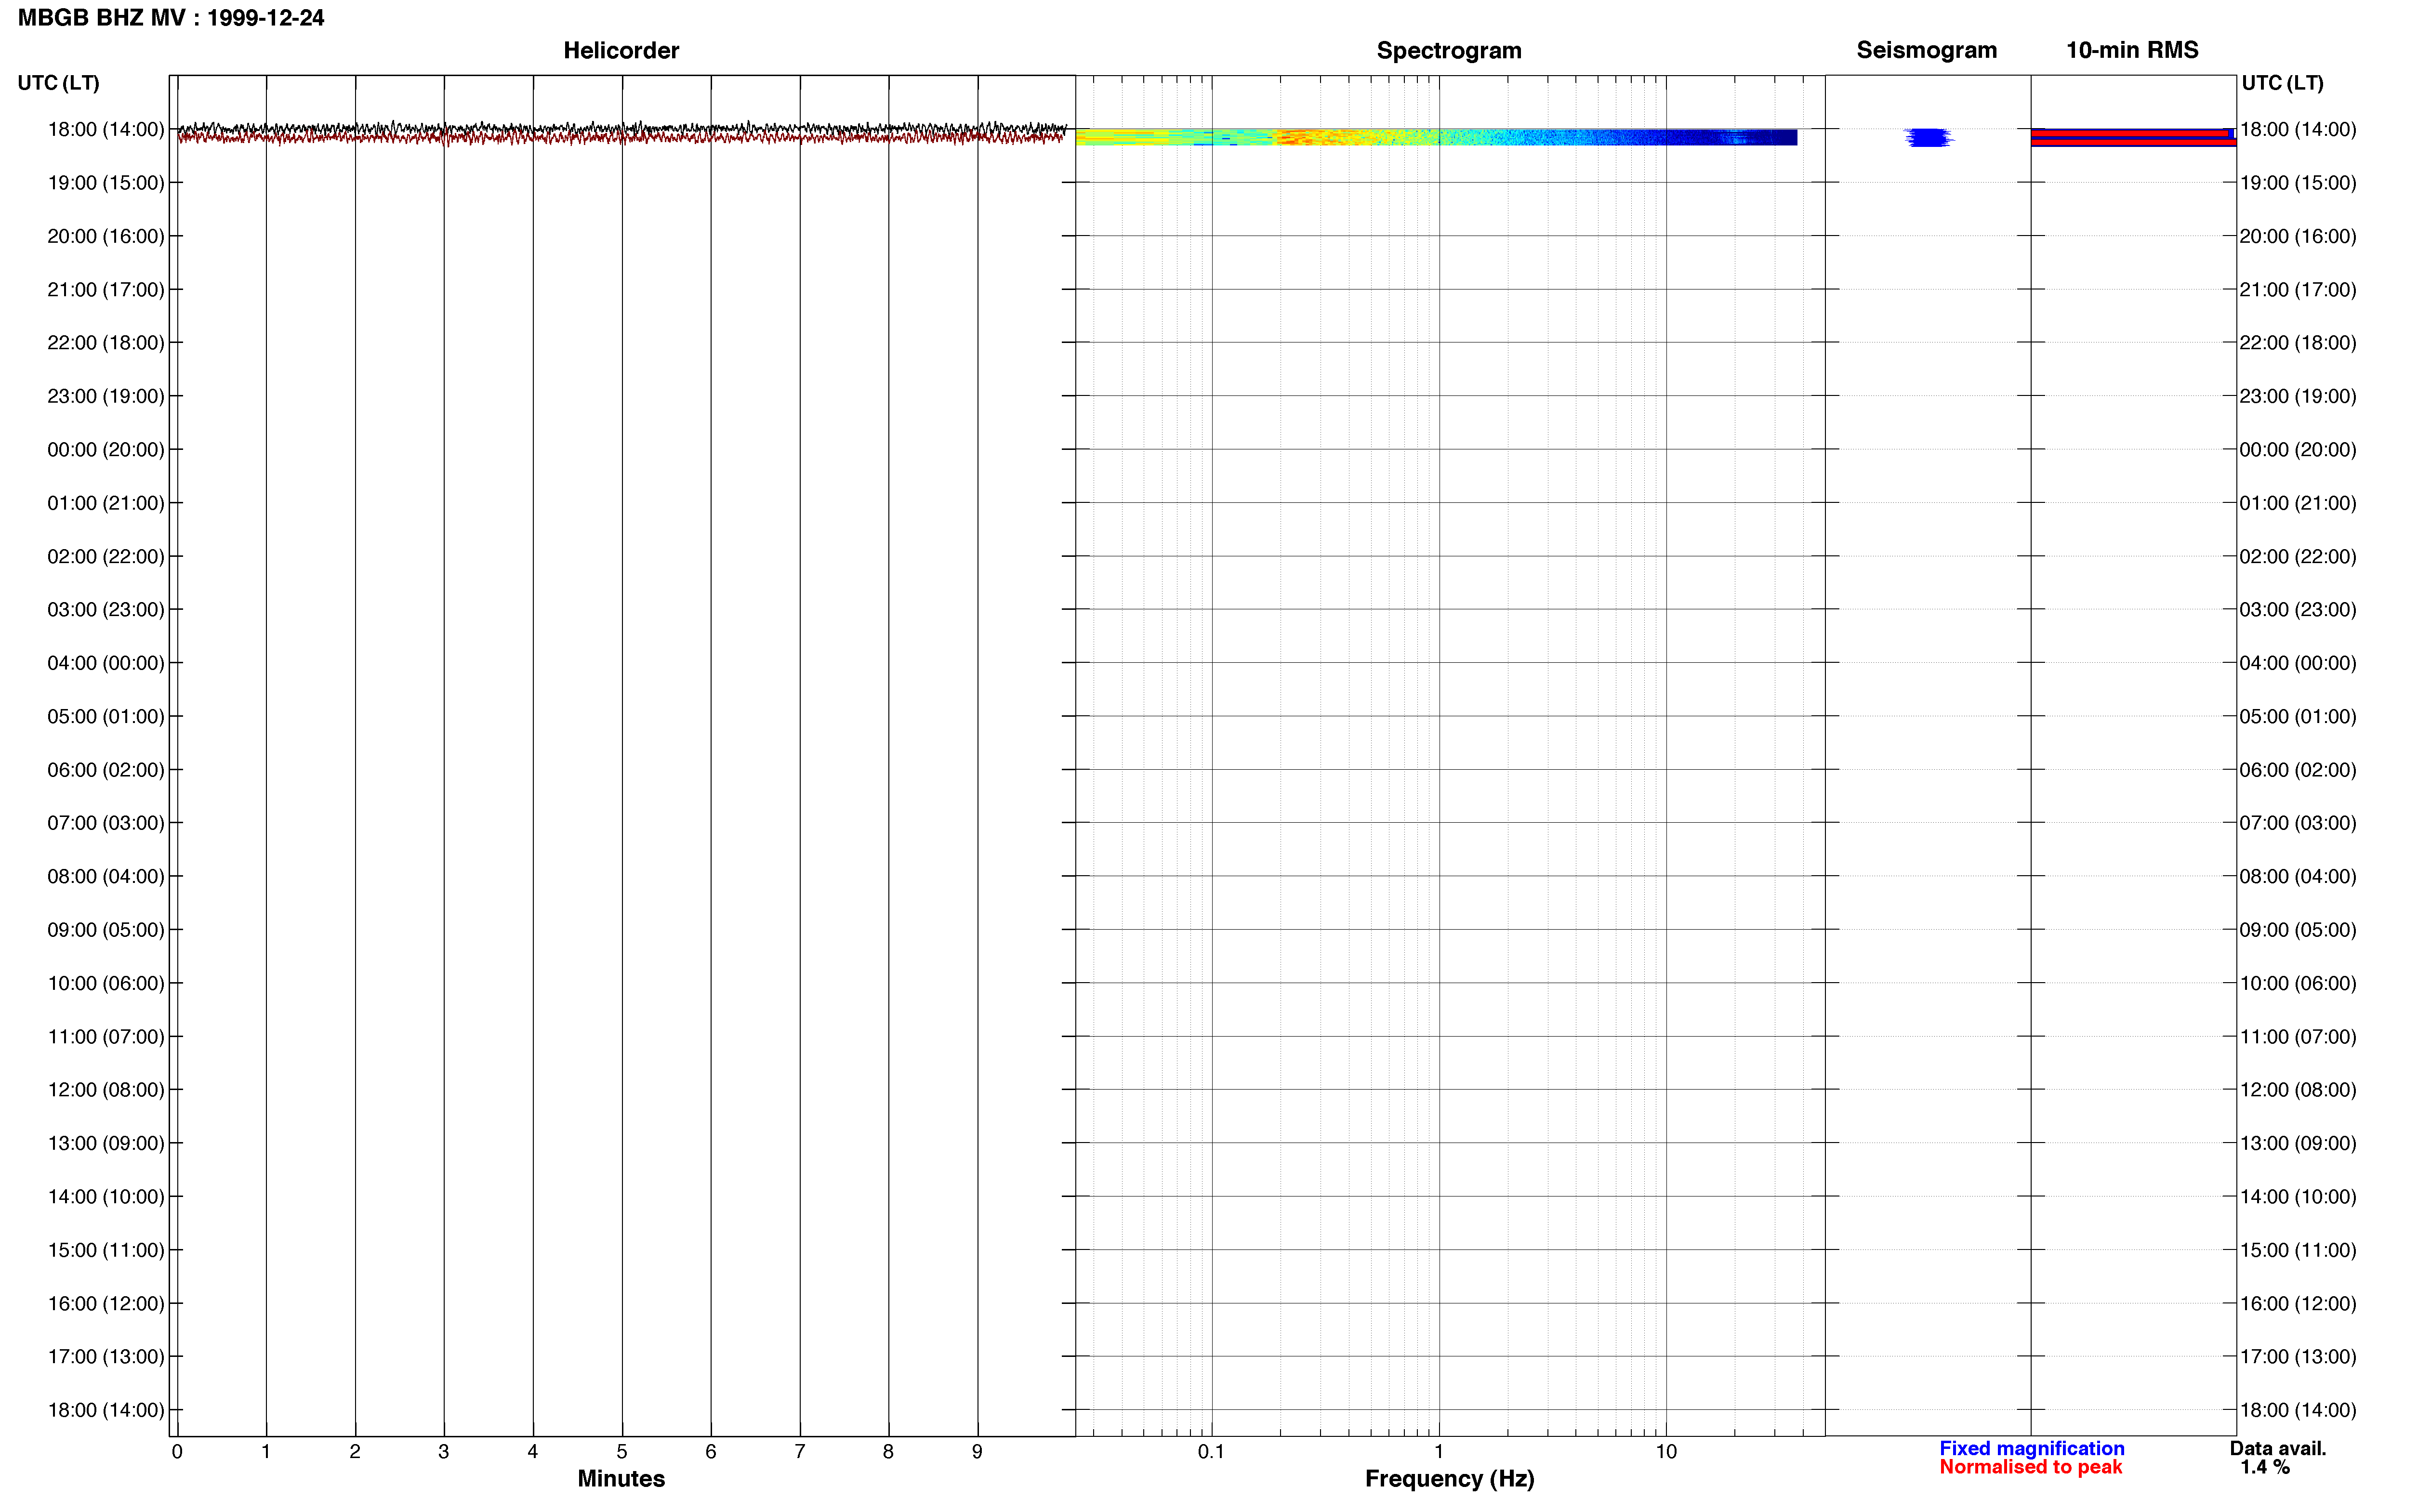Select the "Helicorder" panel heading
The width and height of the screenshot is (2418, 1512).
click(621, 50)
